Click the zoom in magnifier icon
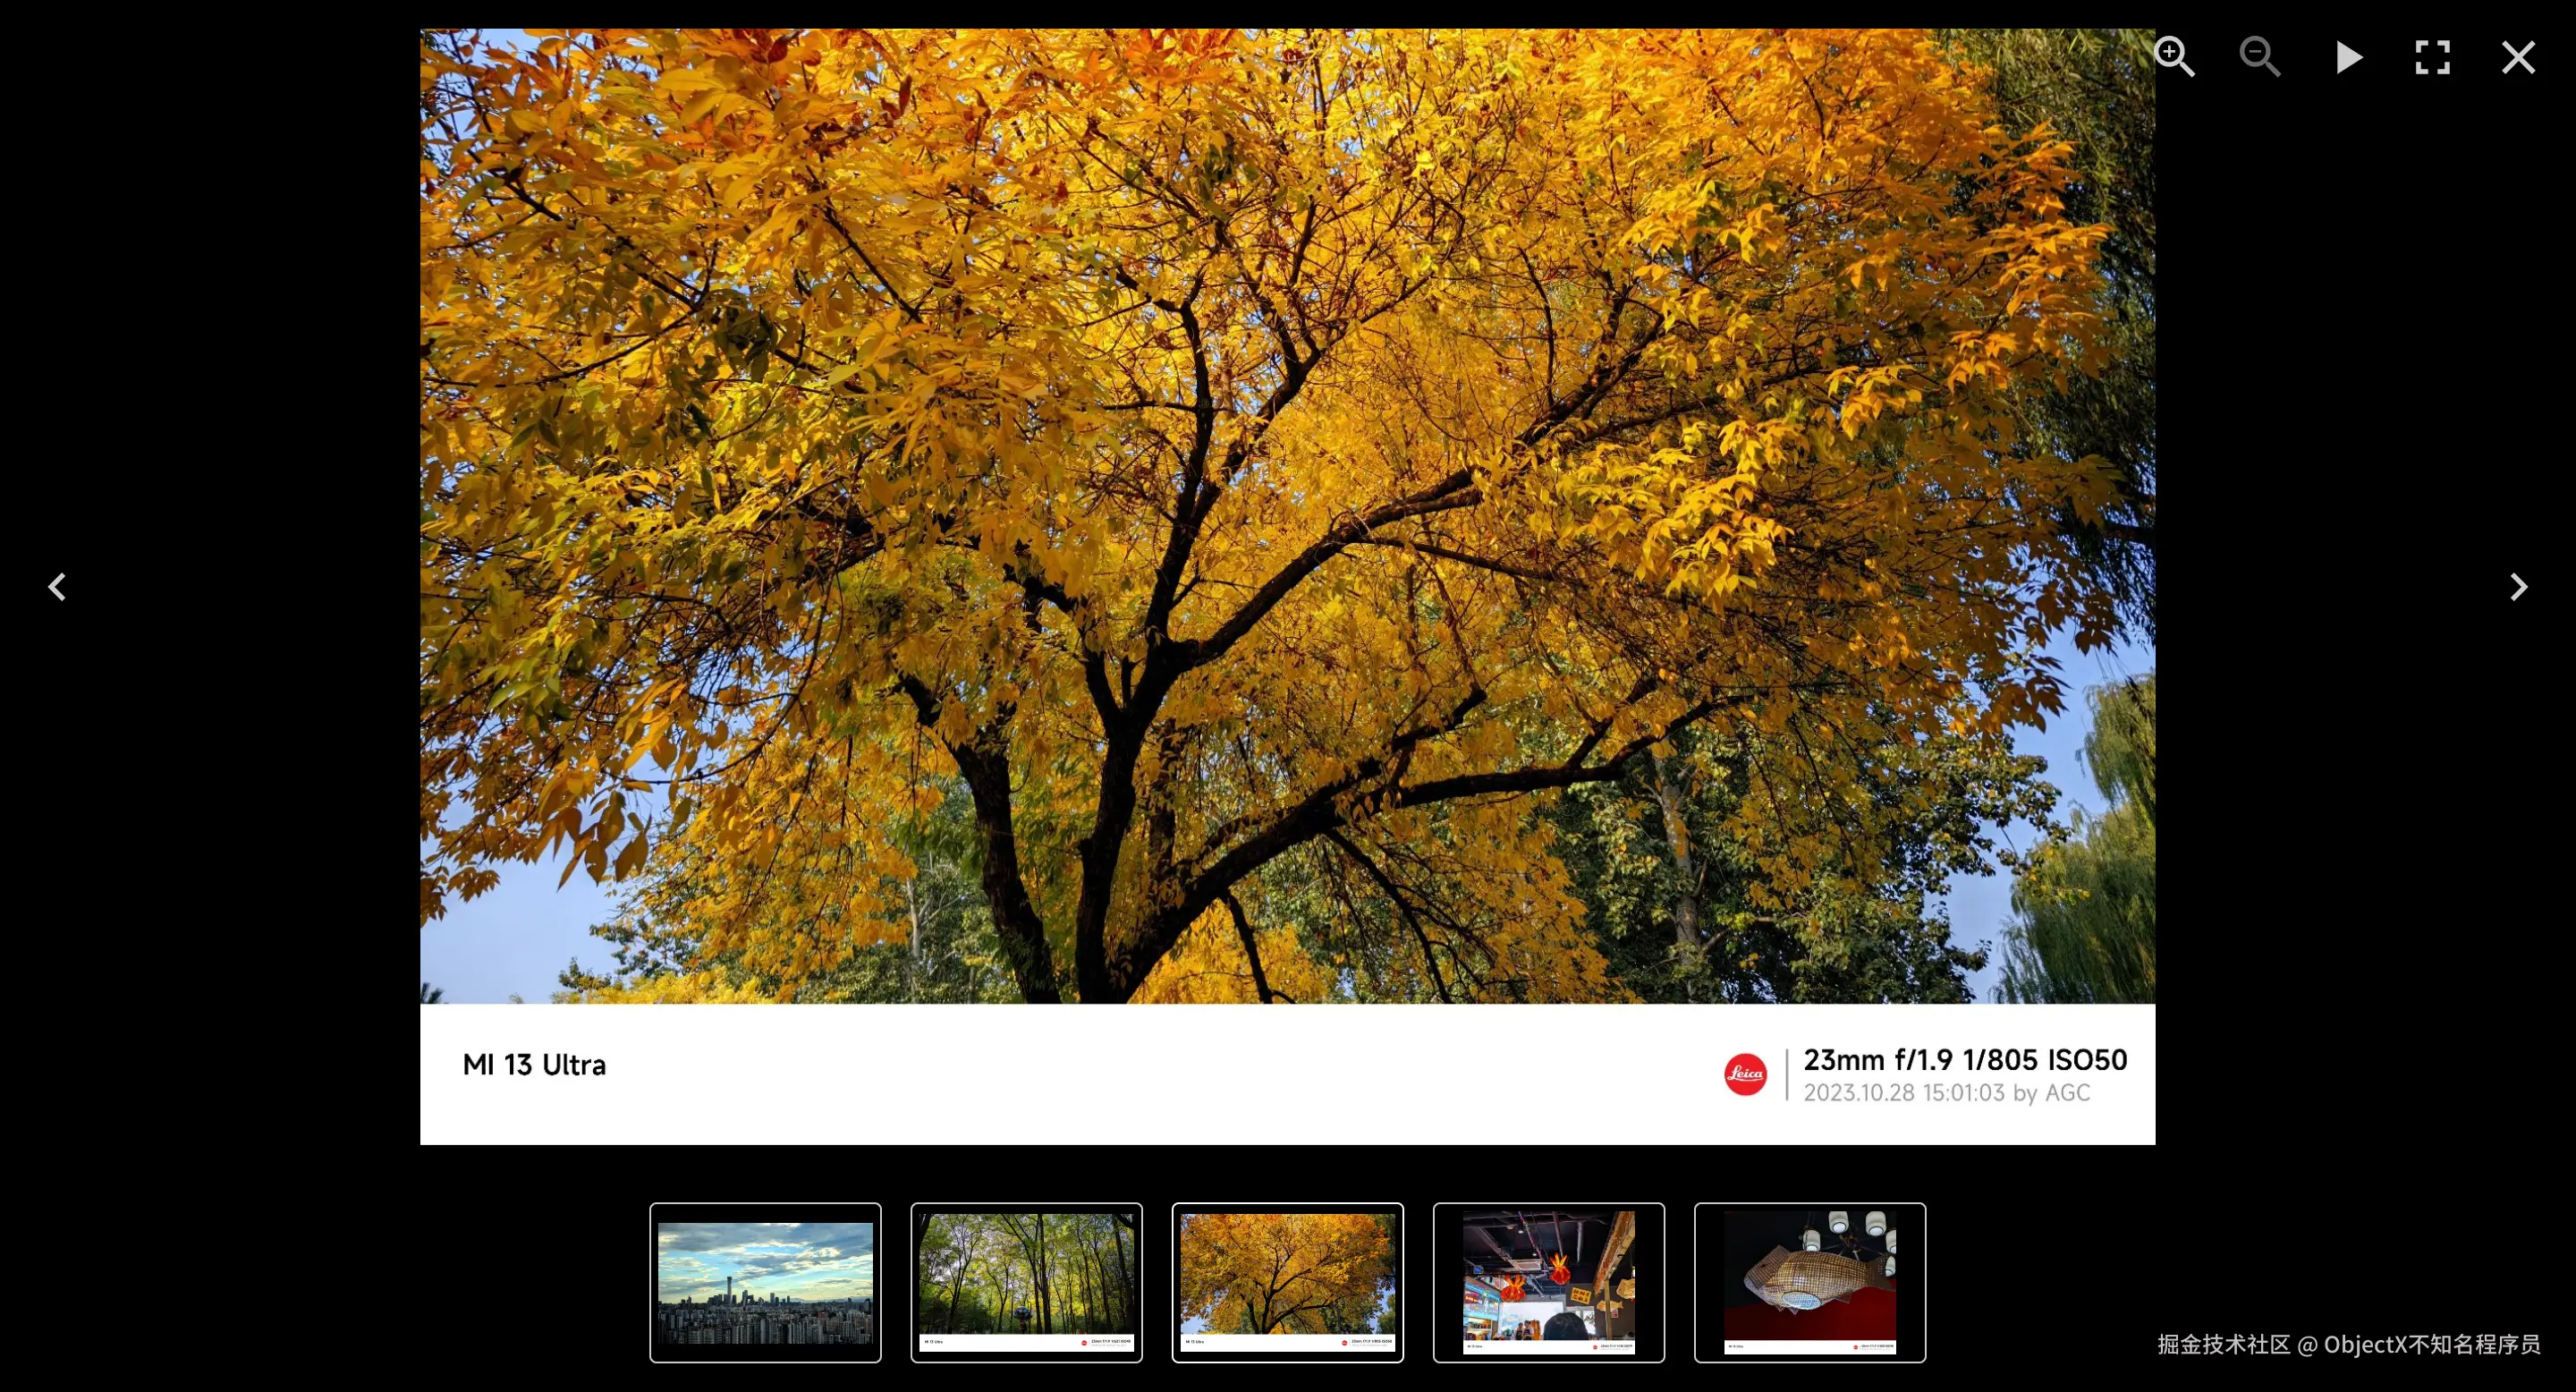2576x1392 pixels. (2174, 57)
